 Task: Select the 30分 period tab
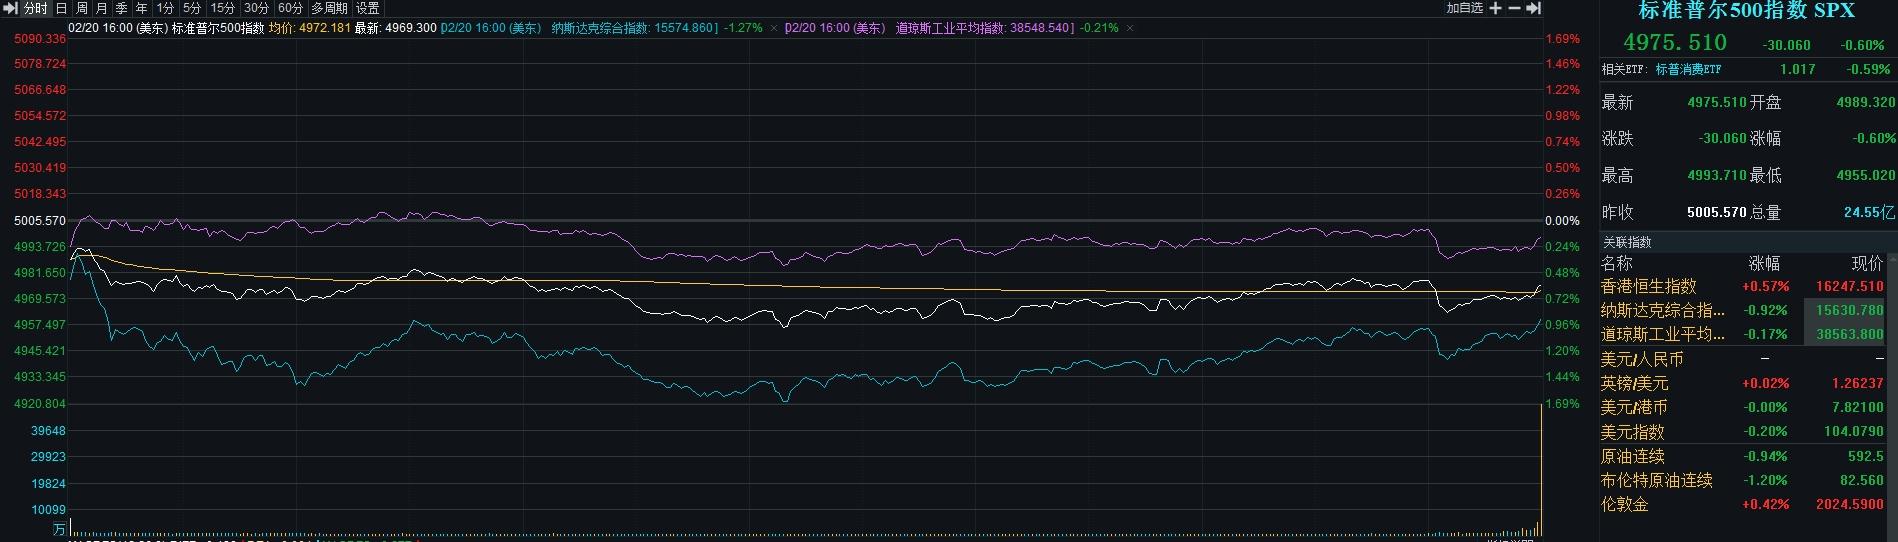coord(257,8)
